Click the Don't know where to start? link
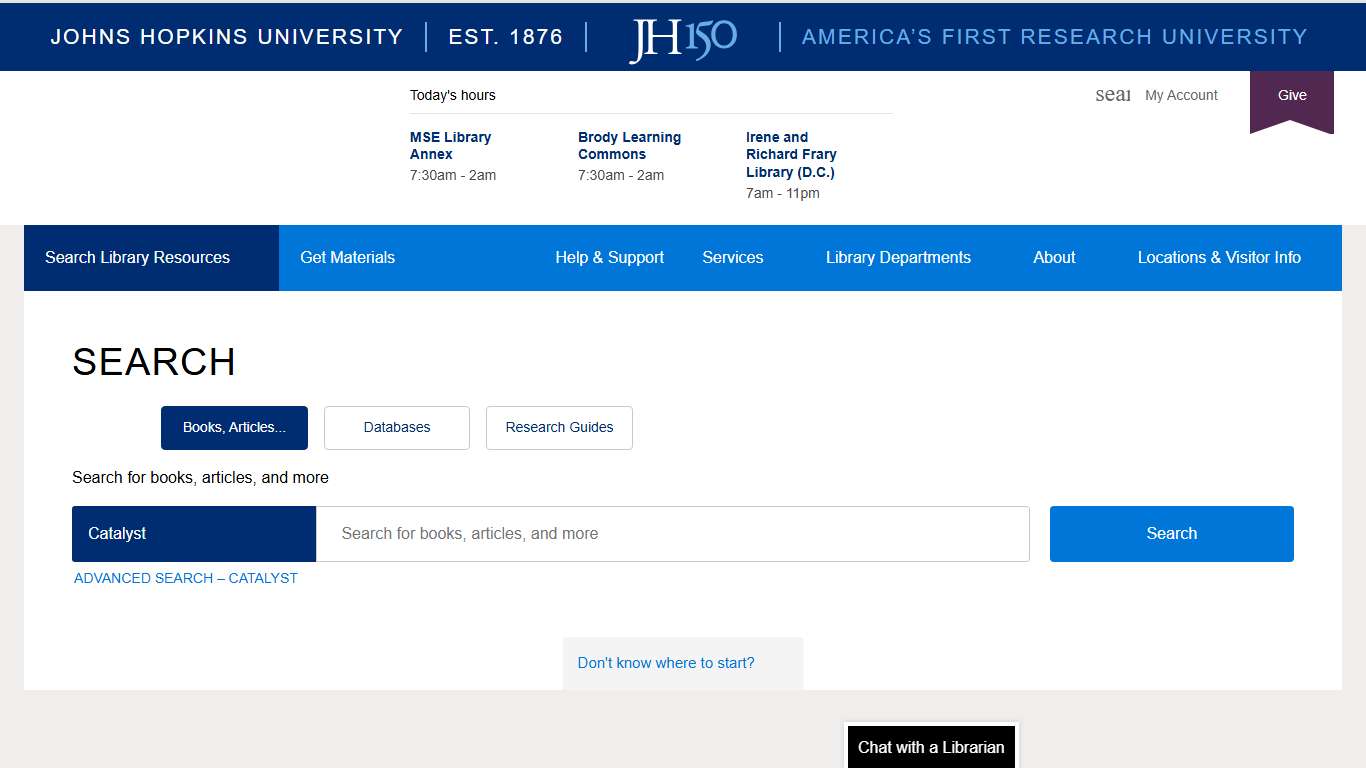The height and width of the screenshot is (768, 1366). (666, 663)
